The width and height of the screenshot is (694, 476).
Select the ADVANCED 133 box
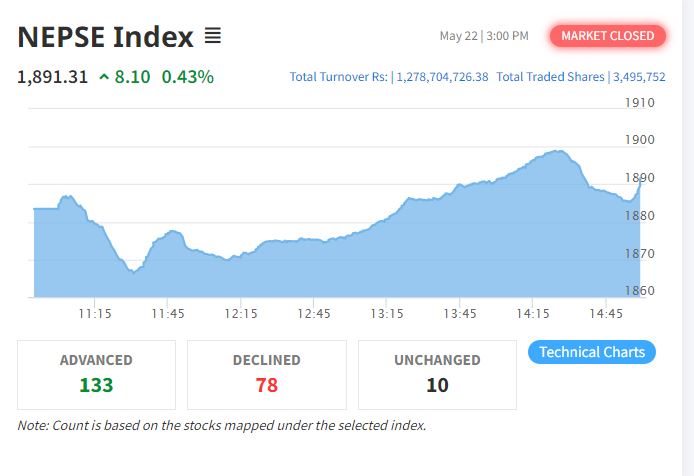pos(96,375)
